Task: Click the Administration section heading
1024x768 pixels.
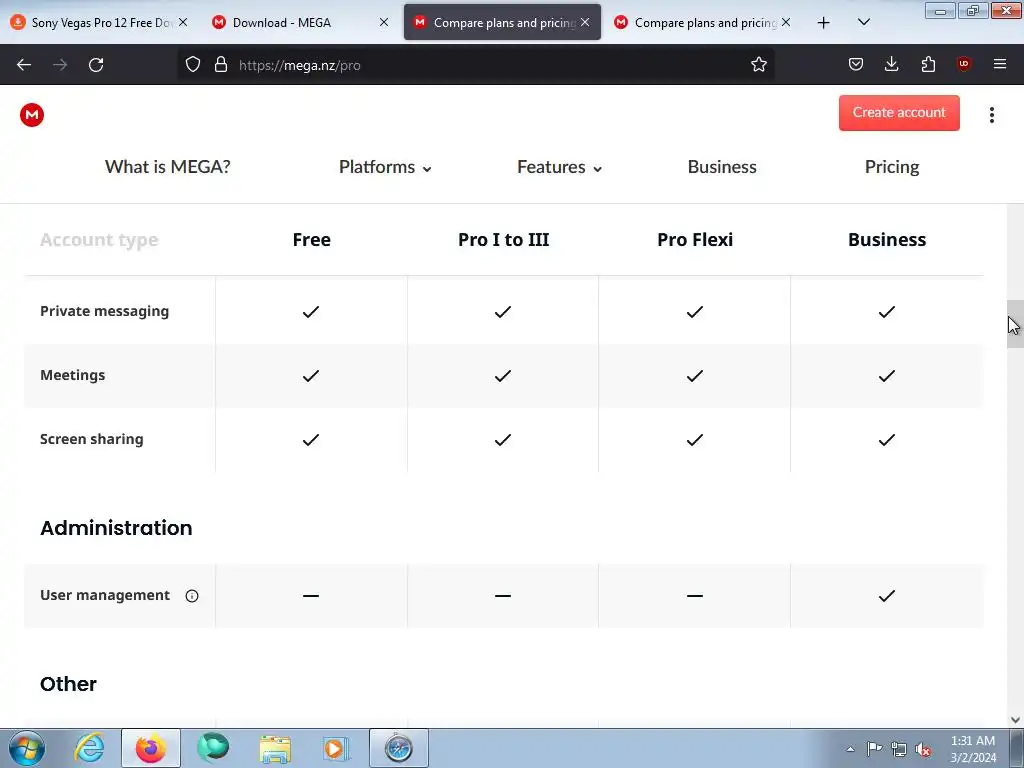Action: tap(116, 528)
